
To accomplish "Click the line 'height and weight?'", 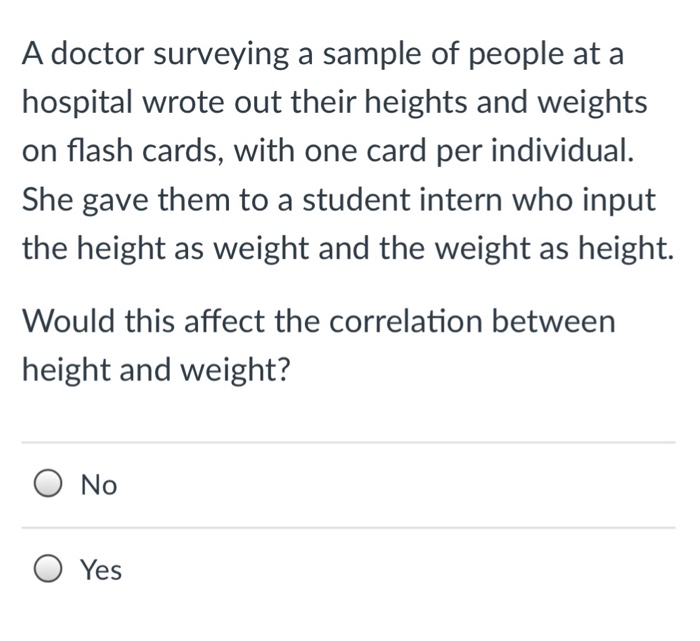I will click(x=157, y=370).
